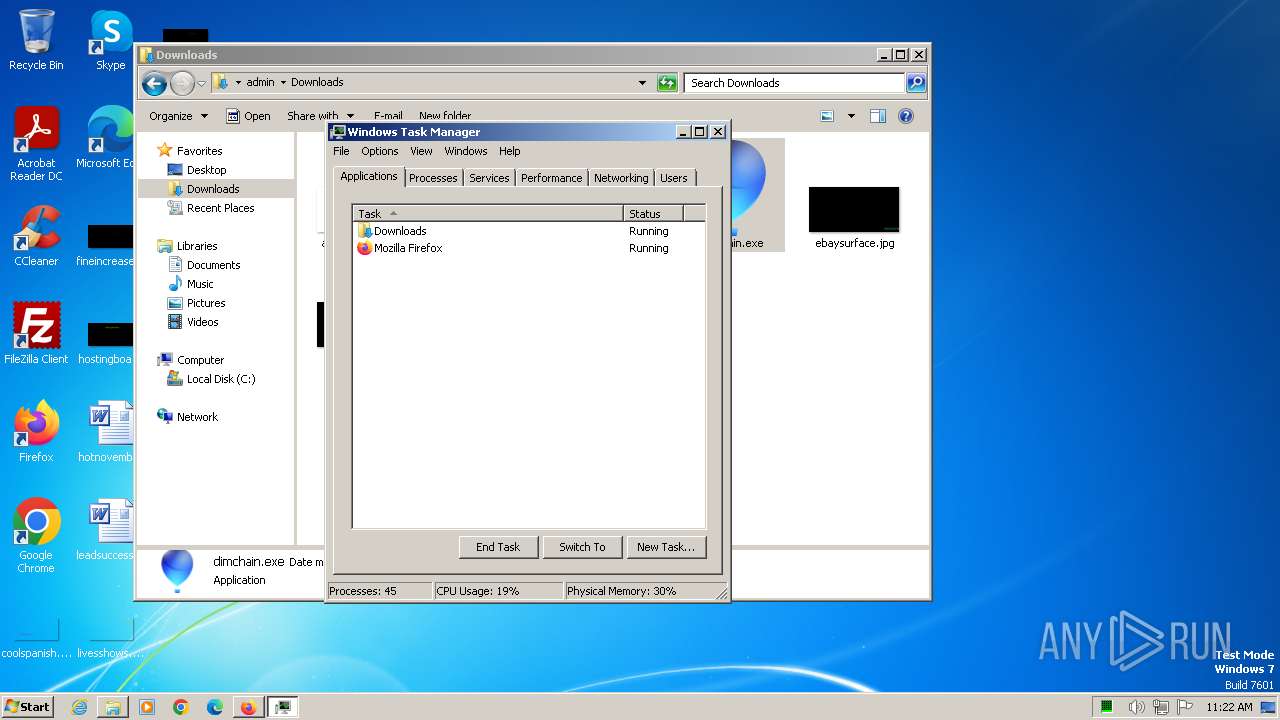Open recent pages dropdown beside forward arrow

point(201,83)
